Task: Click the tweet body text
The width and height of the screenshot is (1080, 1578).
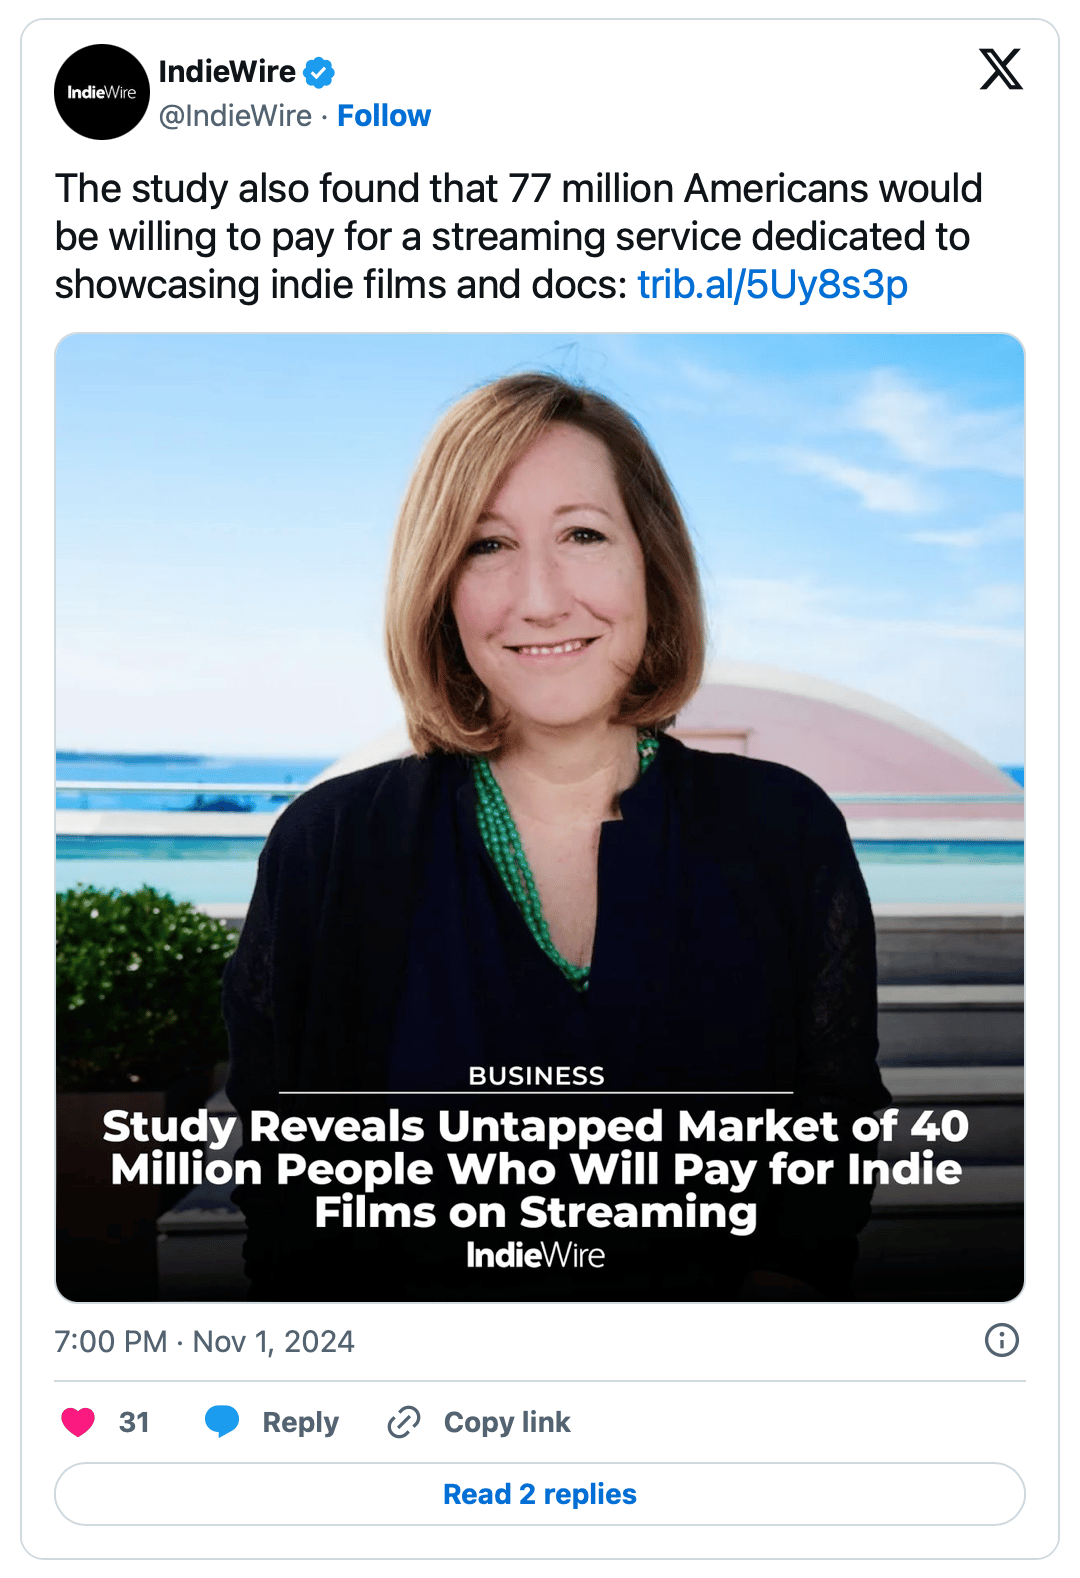Action: tap(519, 237)
